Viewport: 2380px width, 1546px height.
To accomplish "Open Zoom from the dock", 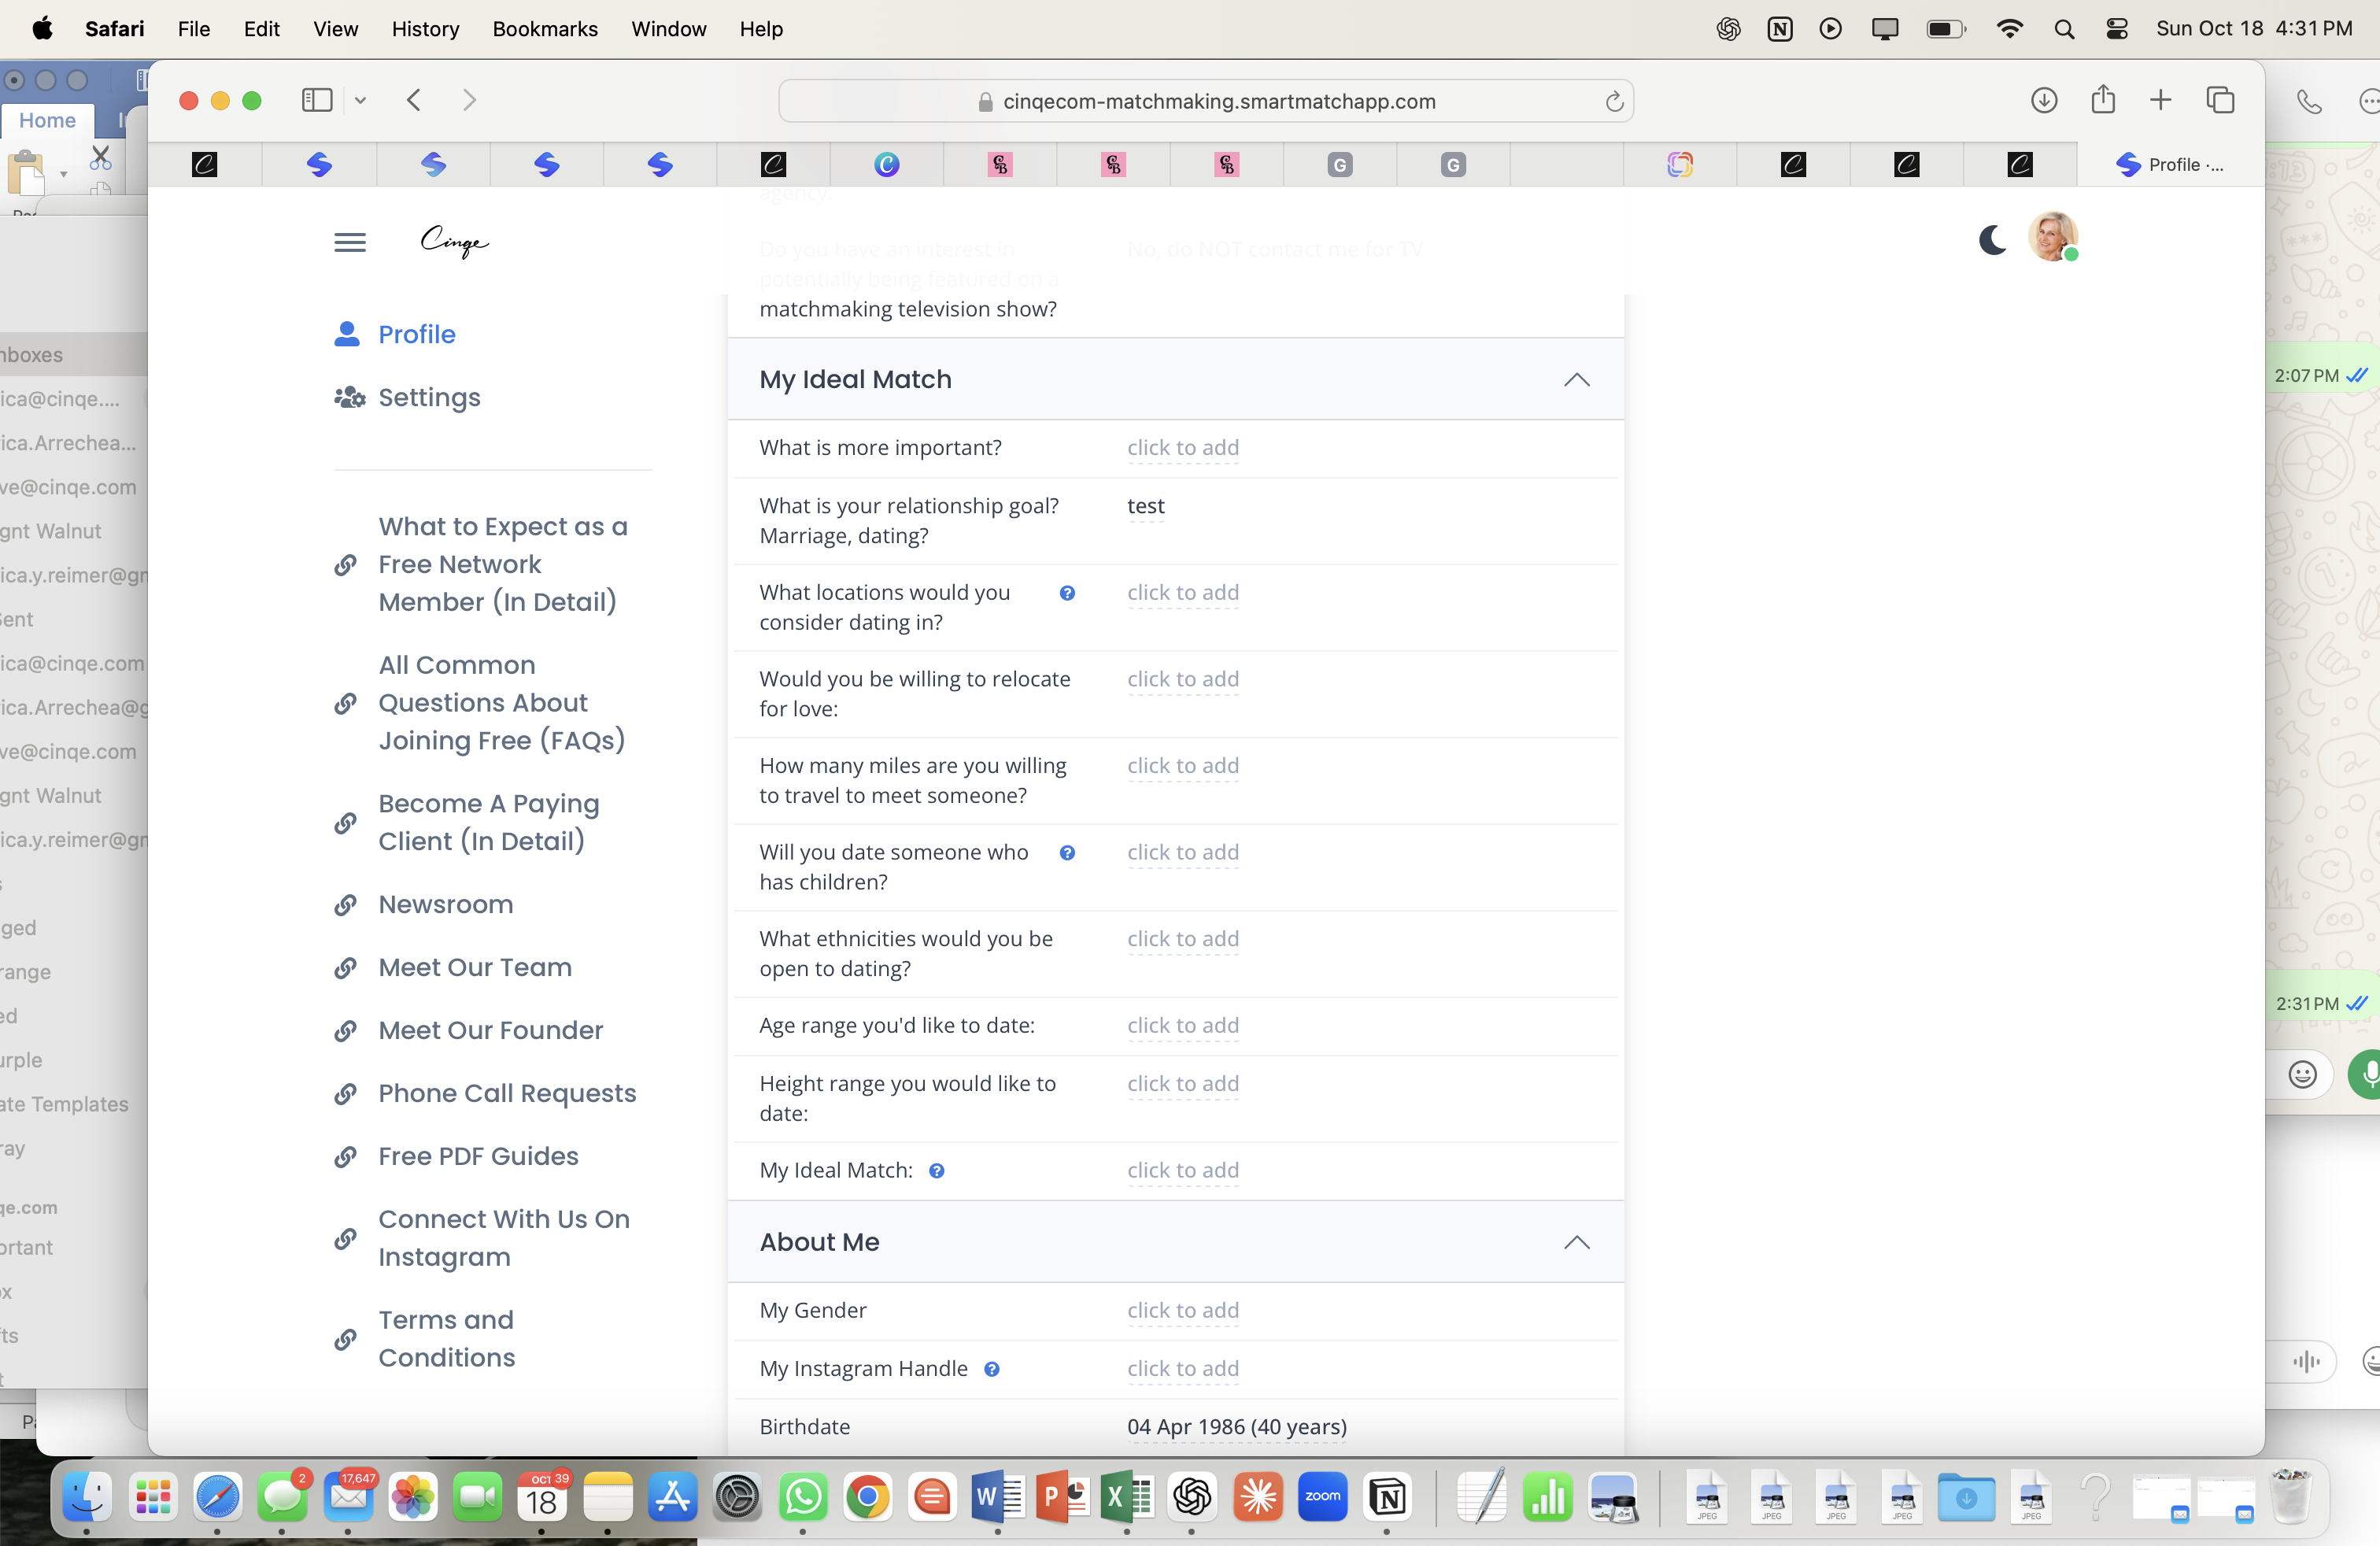I will pyautogui.click(x=1322, y=1497).
